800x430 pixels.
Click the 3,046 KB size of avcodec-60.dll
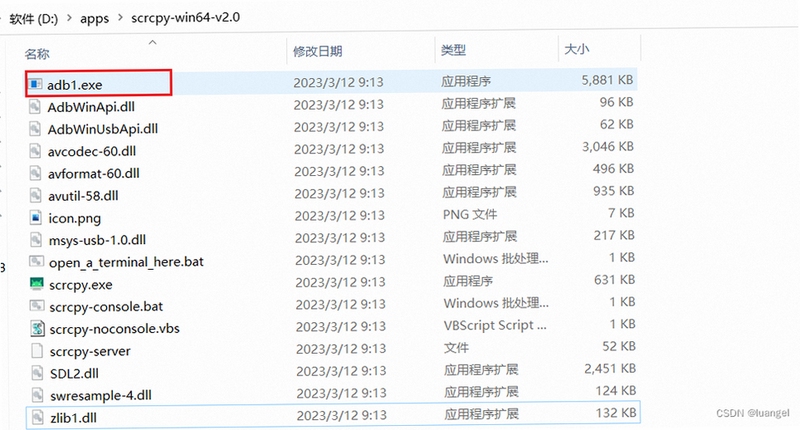click(608, 147)
